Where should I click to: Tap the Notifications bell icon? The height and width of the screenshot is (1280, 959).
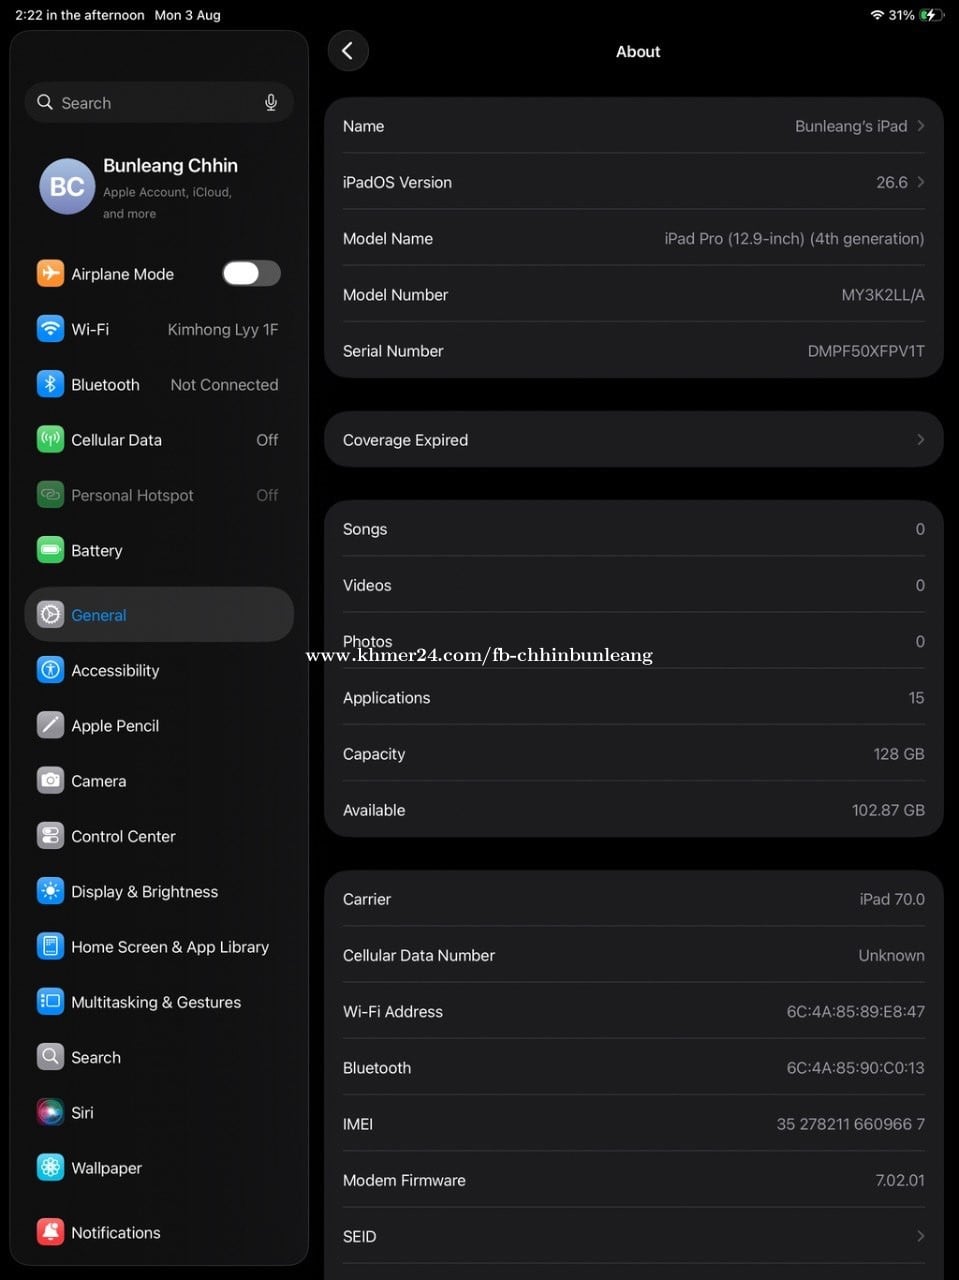[50, 1232]
